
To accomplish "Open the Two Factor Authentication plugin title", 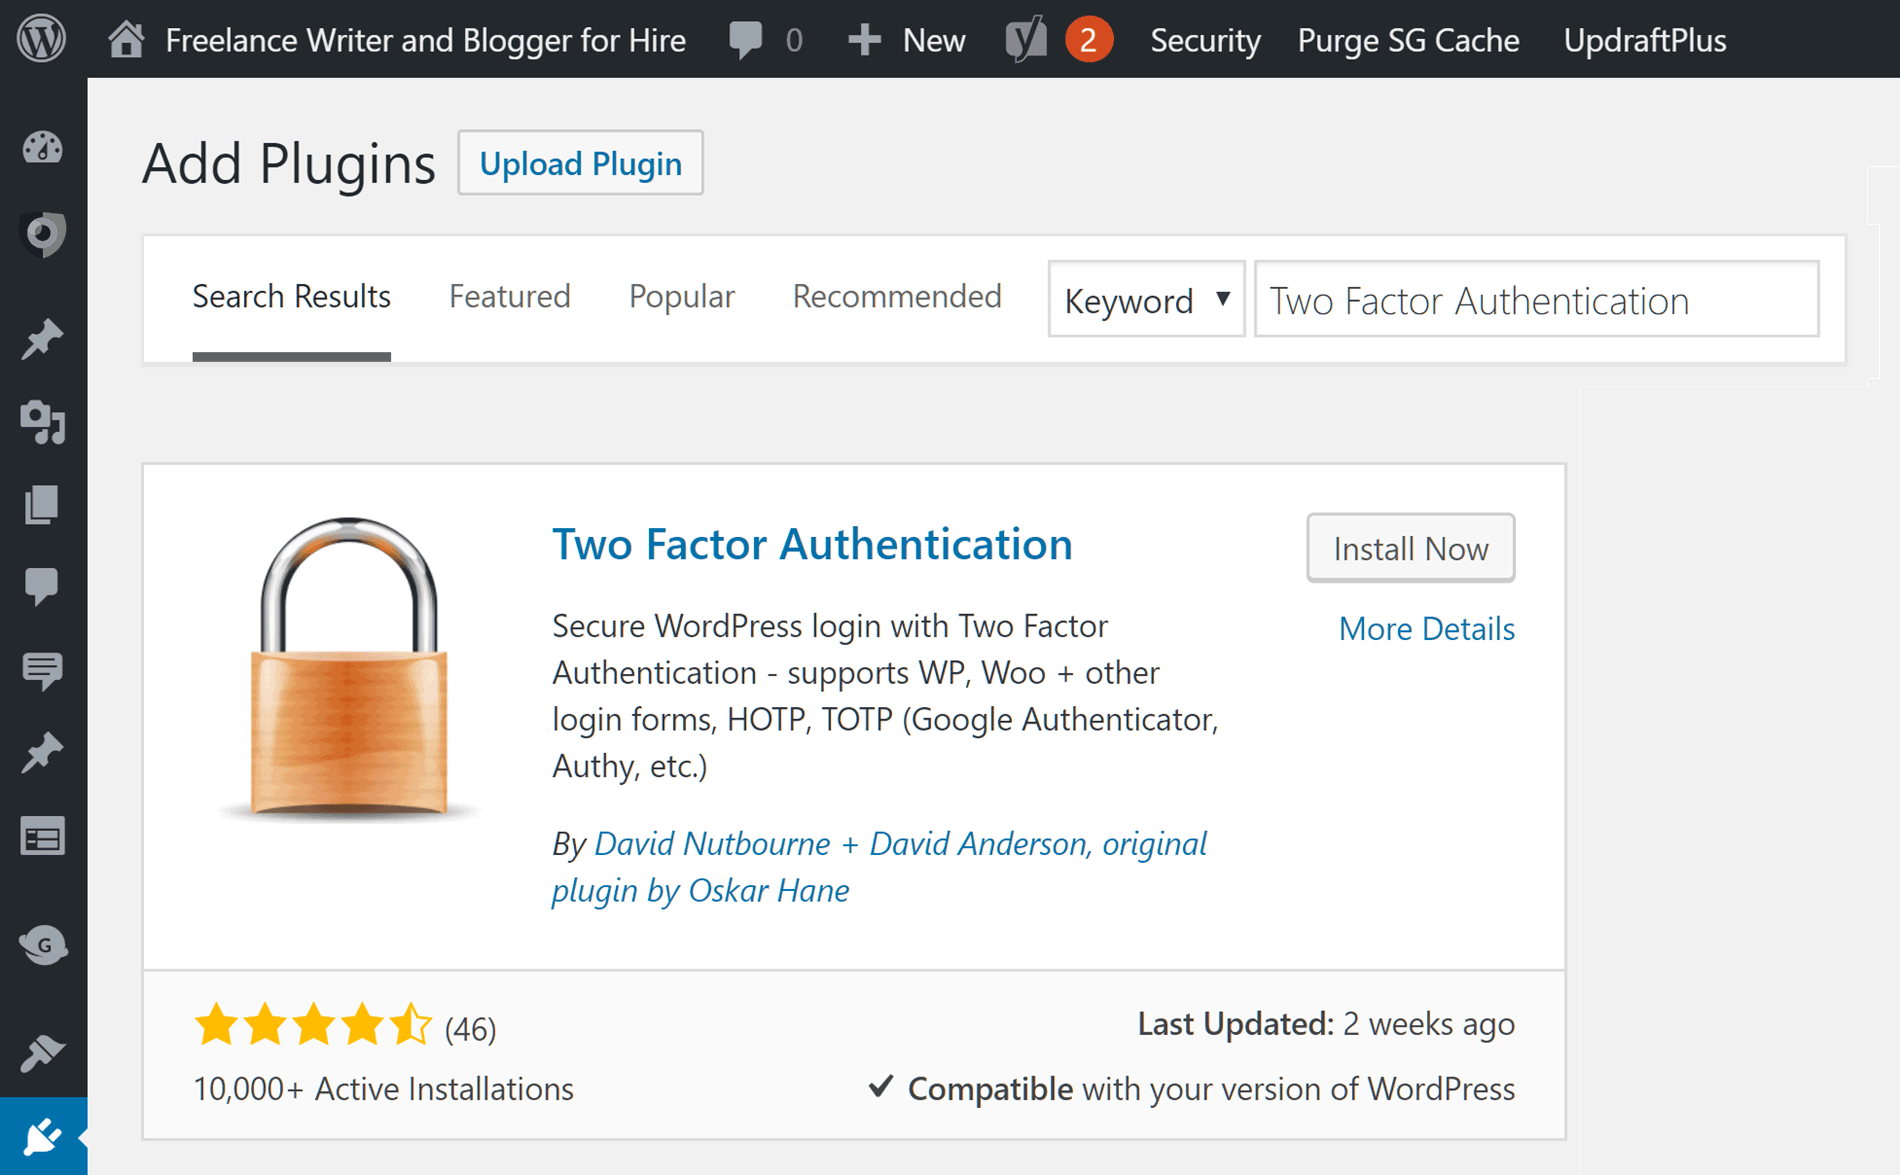I will click(x=812, y=544).
